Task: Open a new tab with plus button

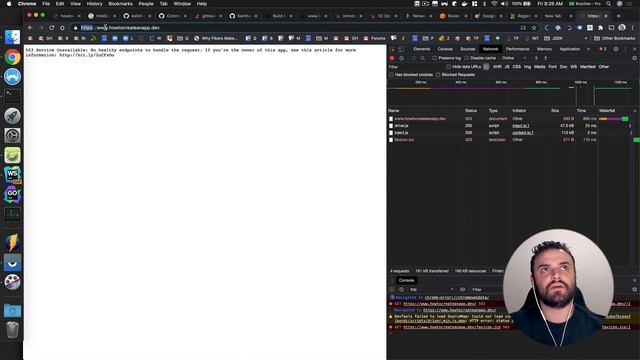Action: click(618, 16)
